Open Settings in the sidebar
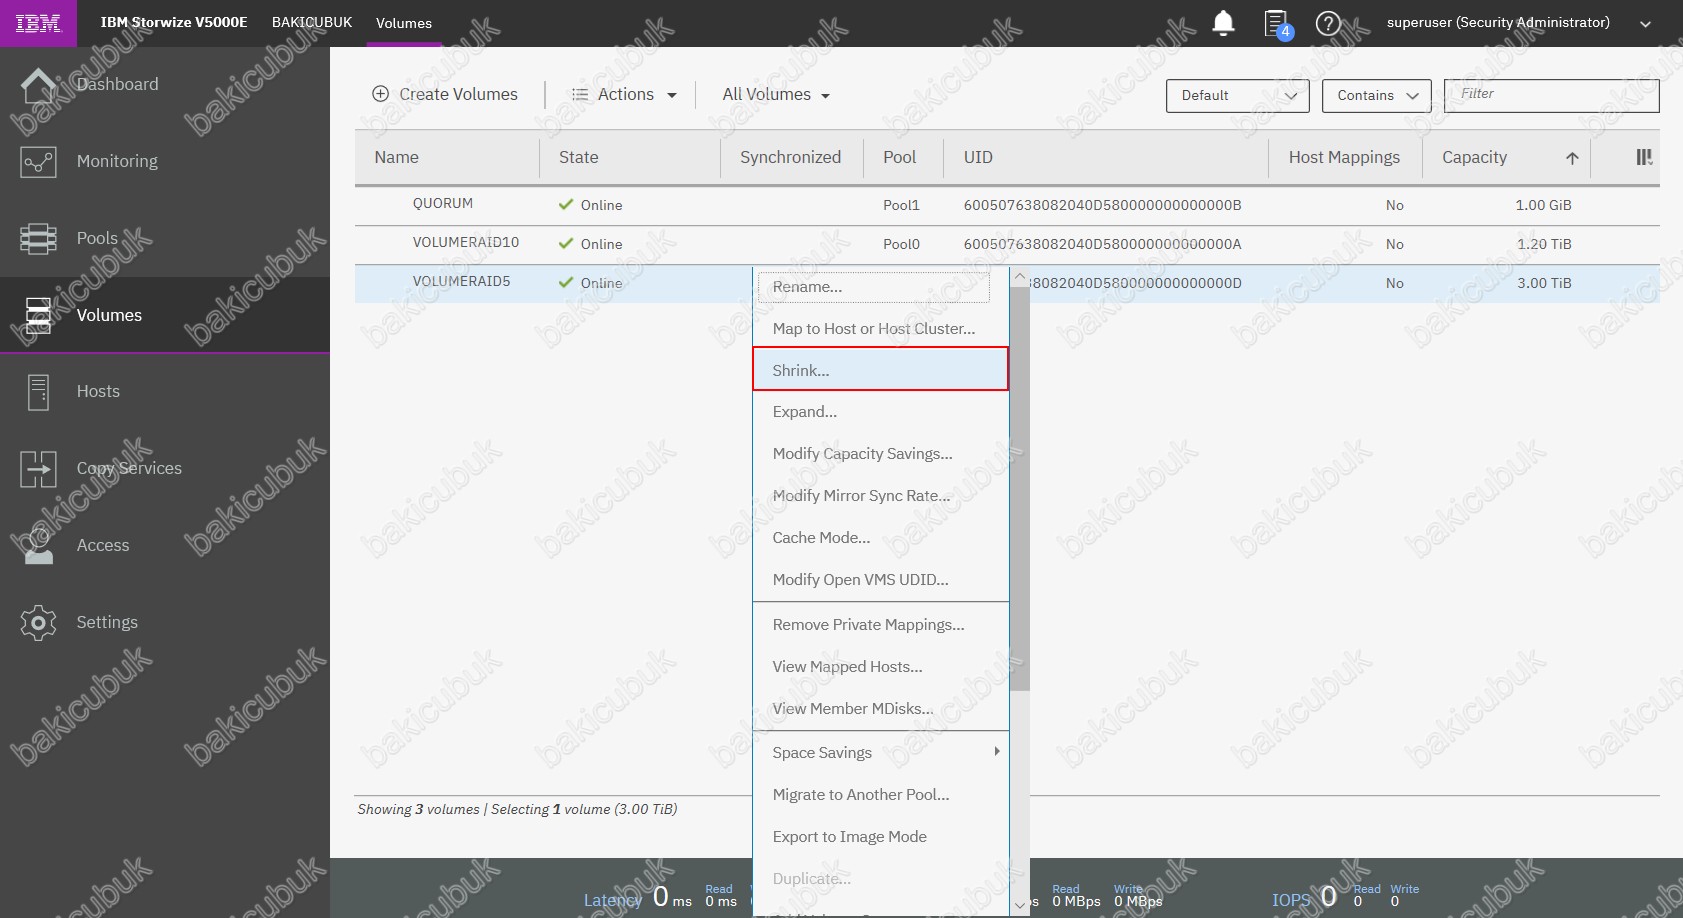1683x918 pixels. coord(107,623)
